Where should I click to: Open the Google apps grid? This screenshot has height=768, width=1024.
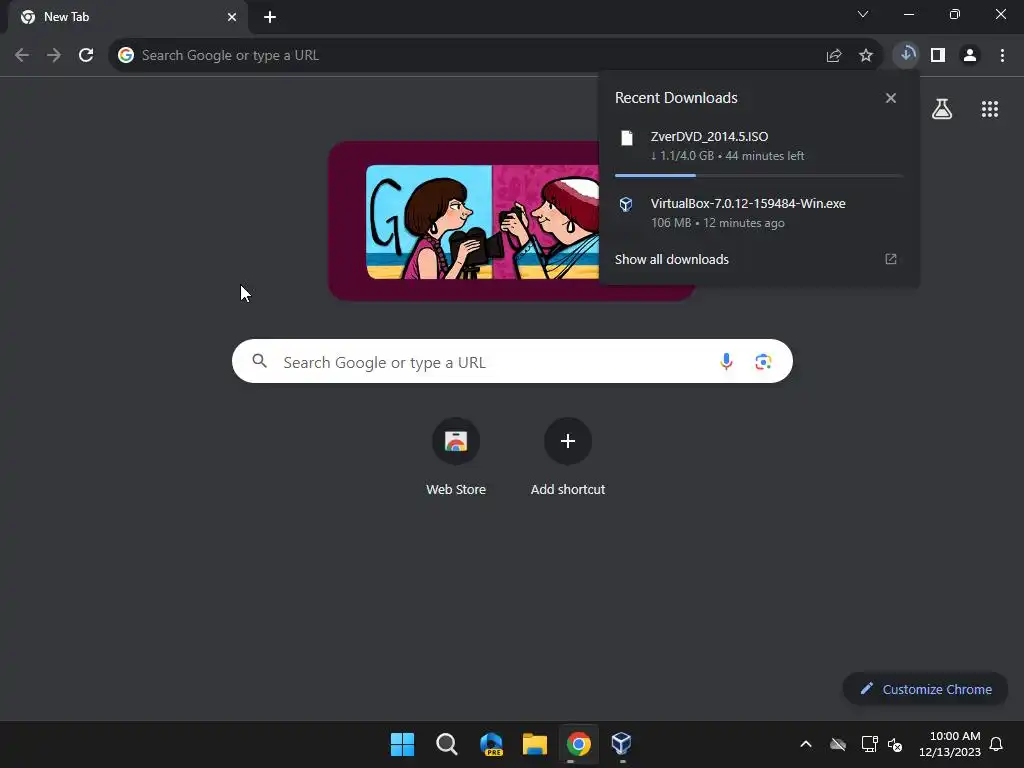[x=990, y=109]
